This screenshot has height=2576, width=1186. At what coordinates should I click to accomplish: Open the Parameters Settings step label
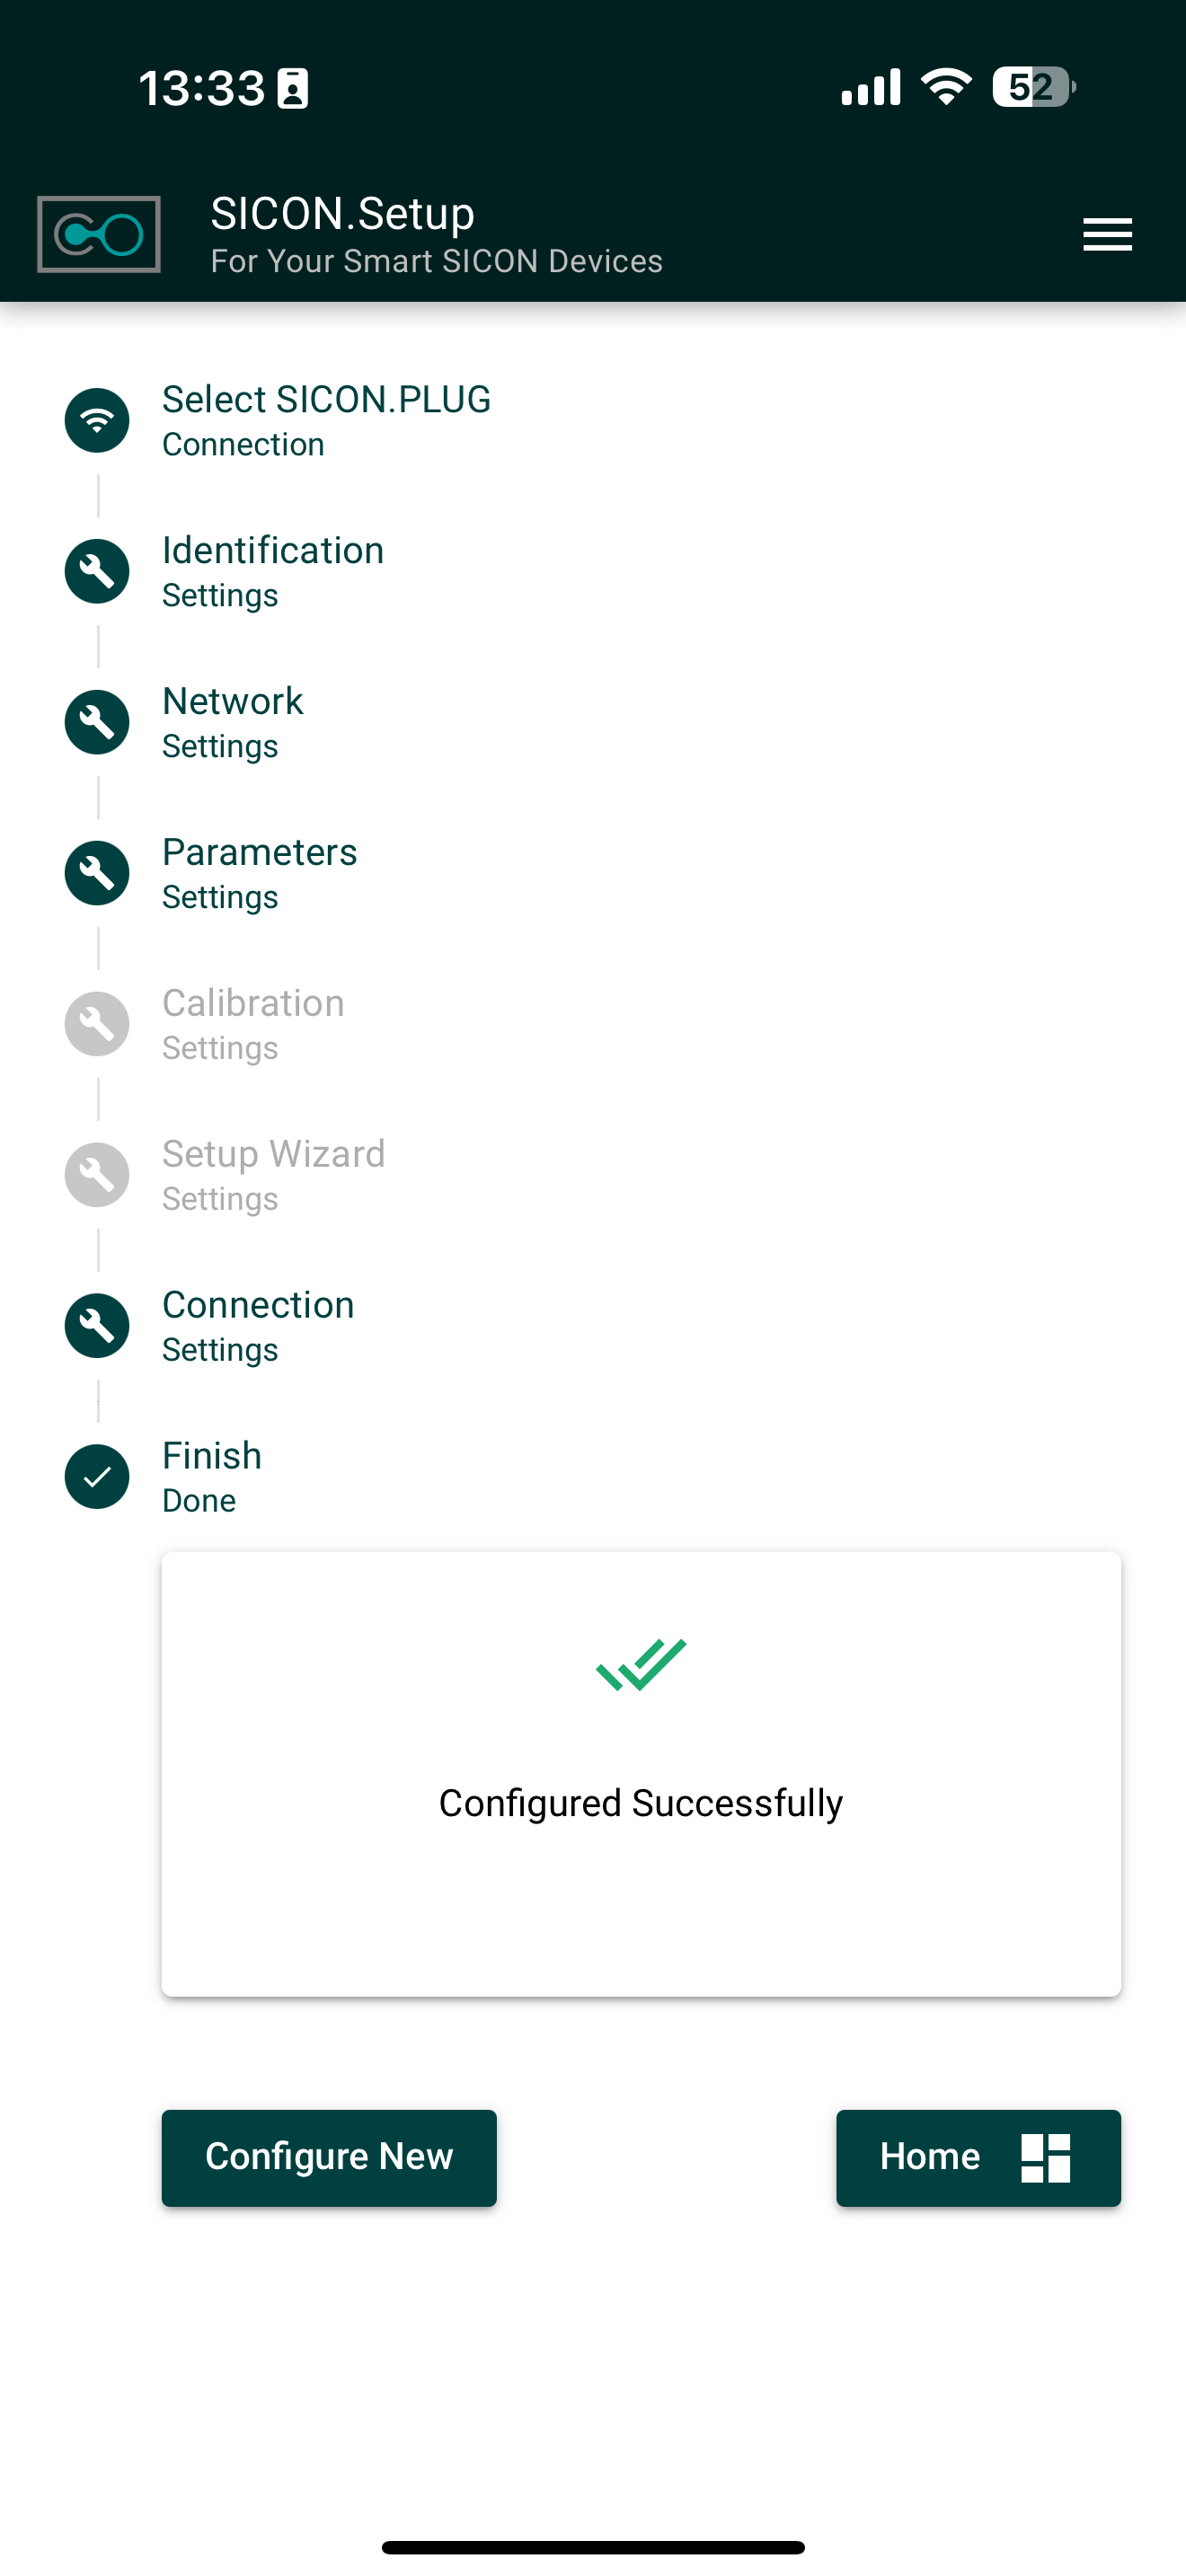click(x=259, y=873)
